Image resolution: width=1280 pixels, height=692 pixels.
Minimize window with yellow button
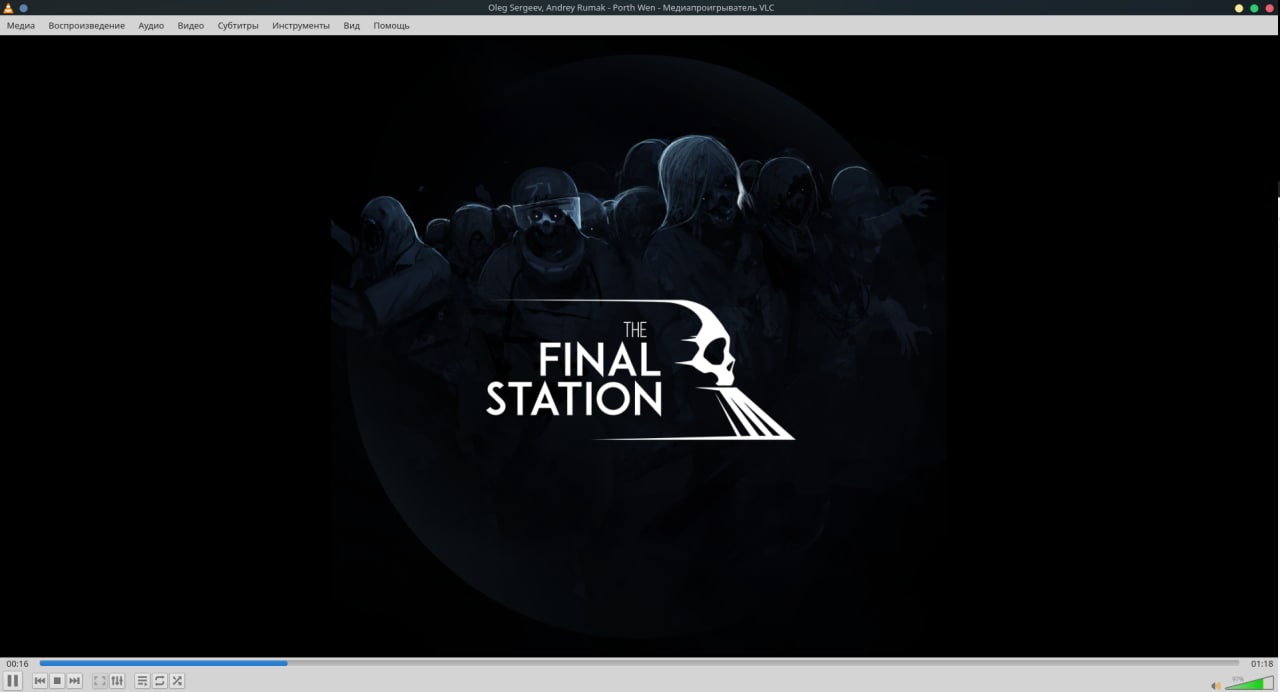click(x=1239, y=8)
